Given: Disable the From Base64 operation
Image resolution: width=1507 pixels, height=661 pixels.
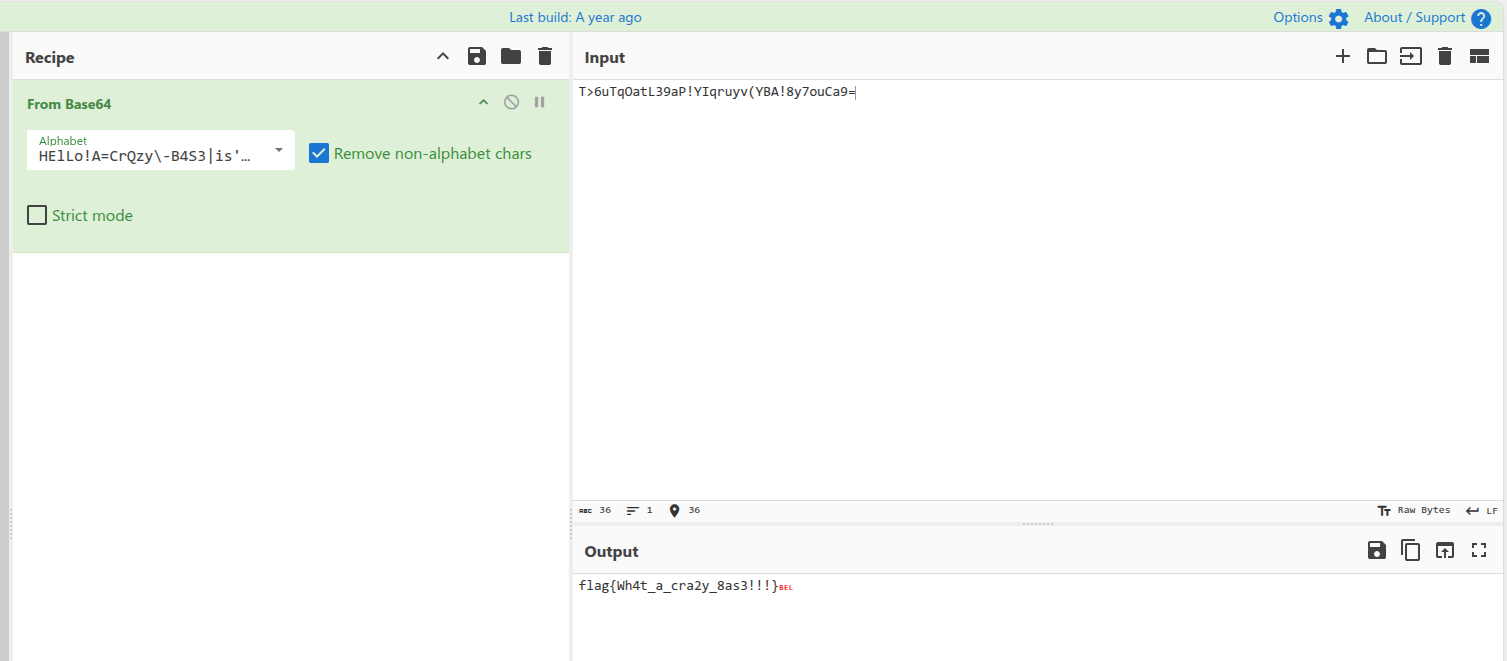Looking at the screenshot, I should coord(511,102).
